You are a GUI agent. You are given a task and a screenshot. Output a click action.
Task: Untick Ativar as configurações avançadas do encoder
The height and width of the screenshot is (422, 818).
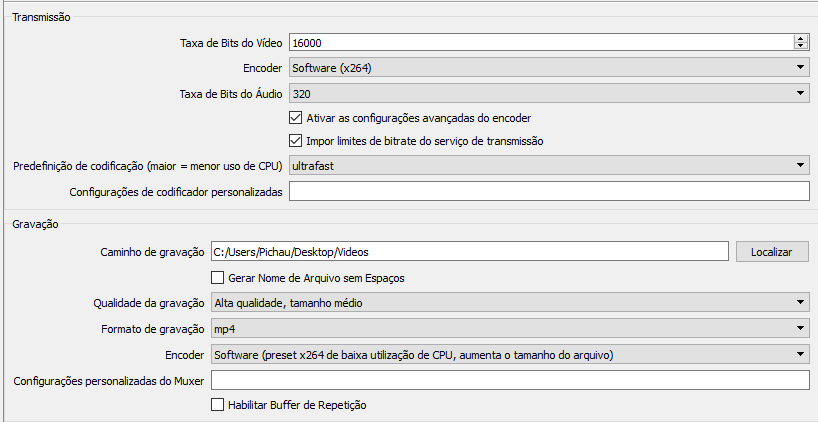pos(295,118)
